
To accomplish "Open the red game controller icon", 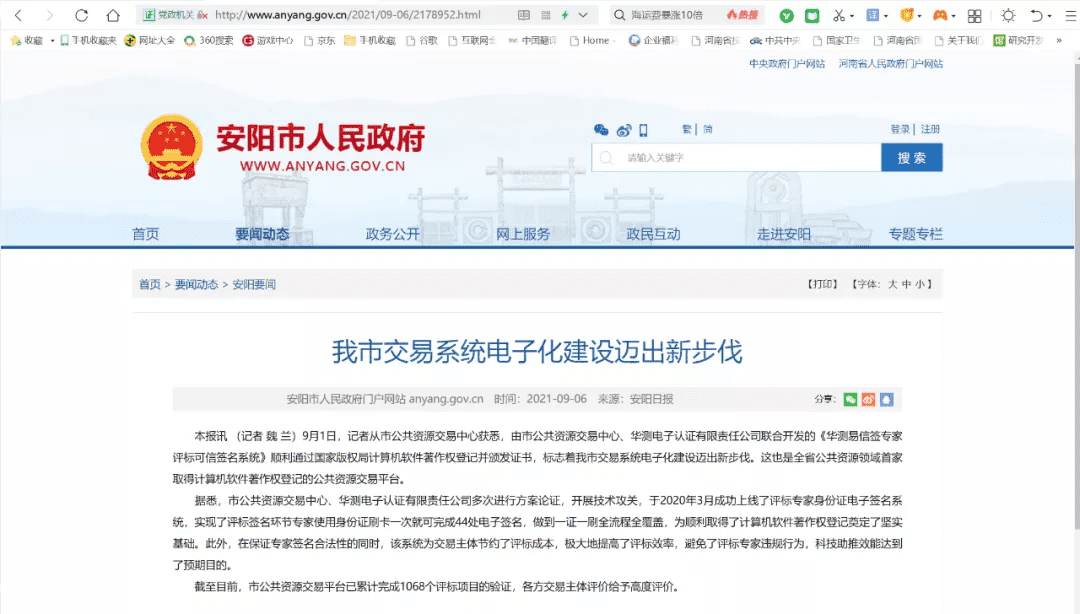I will (939, 15).
